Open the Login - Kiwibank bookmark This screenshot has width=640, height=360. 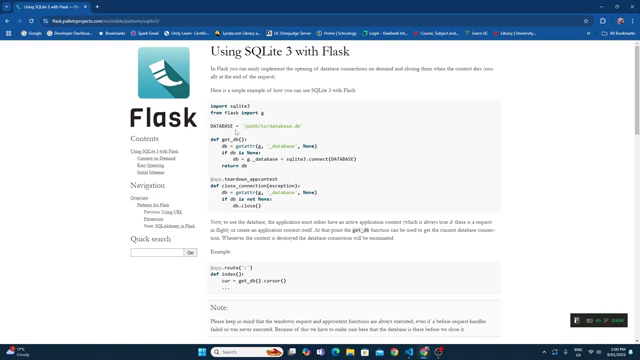385,33
